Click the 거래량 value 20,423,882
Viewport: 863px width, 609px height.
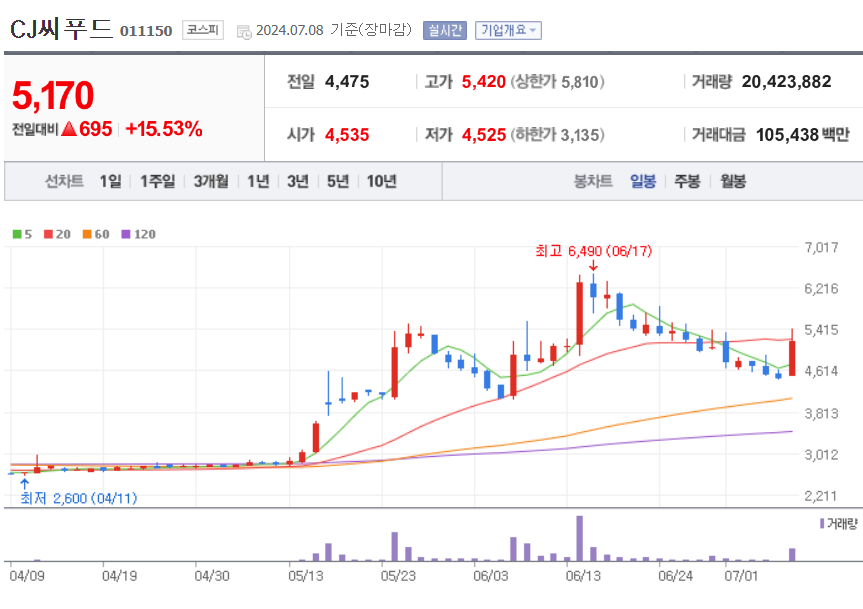[x=786, y=82]
